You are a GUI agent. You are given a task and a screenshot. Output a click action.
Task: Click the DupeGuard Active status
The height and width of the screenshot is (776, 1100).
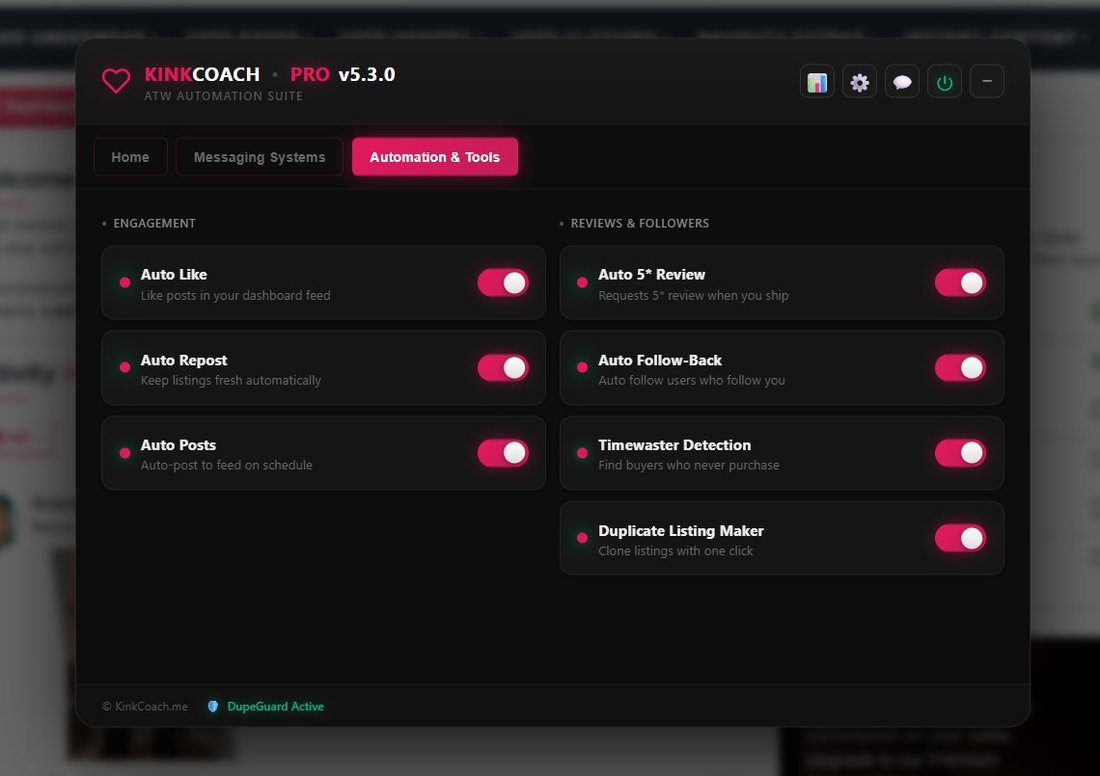pos(276,707)
